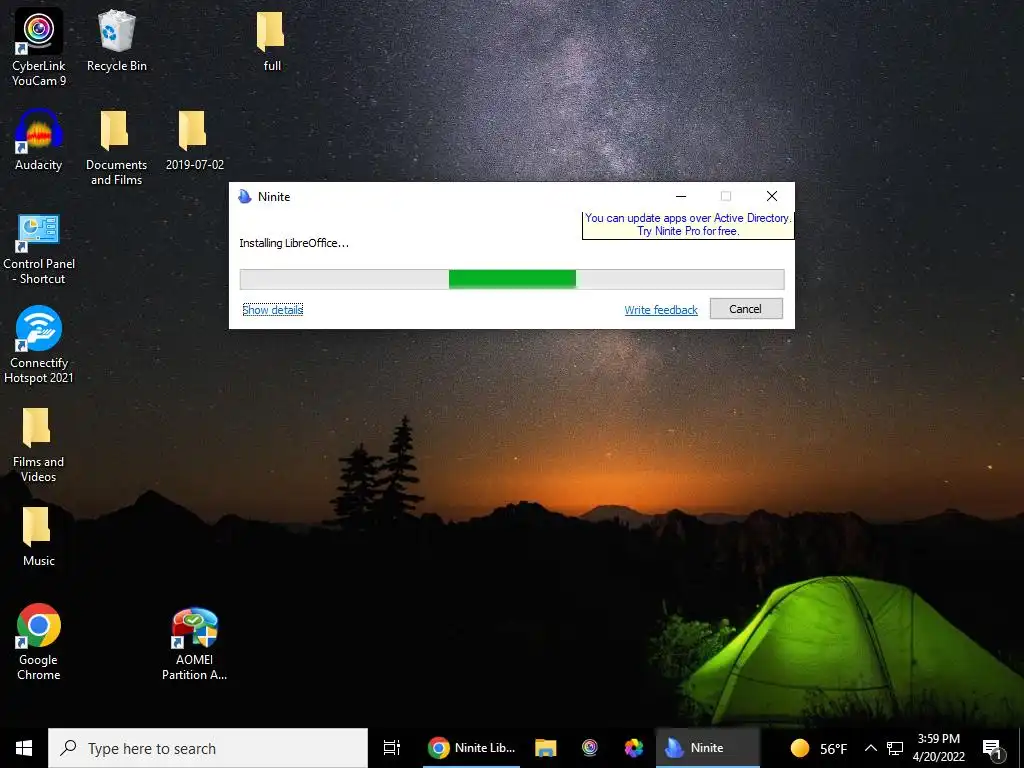Open Task View on taskbar

[x=392, y=748]
